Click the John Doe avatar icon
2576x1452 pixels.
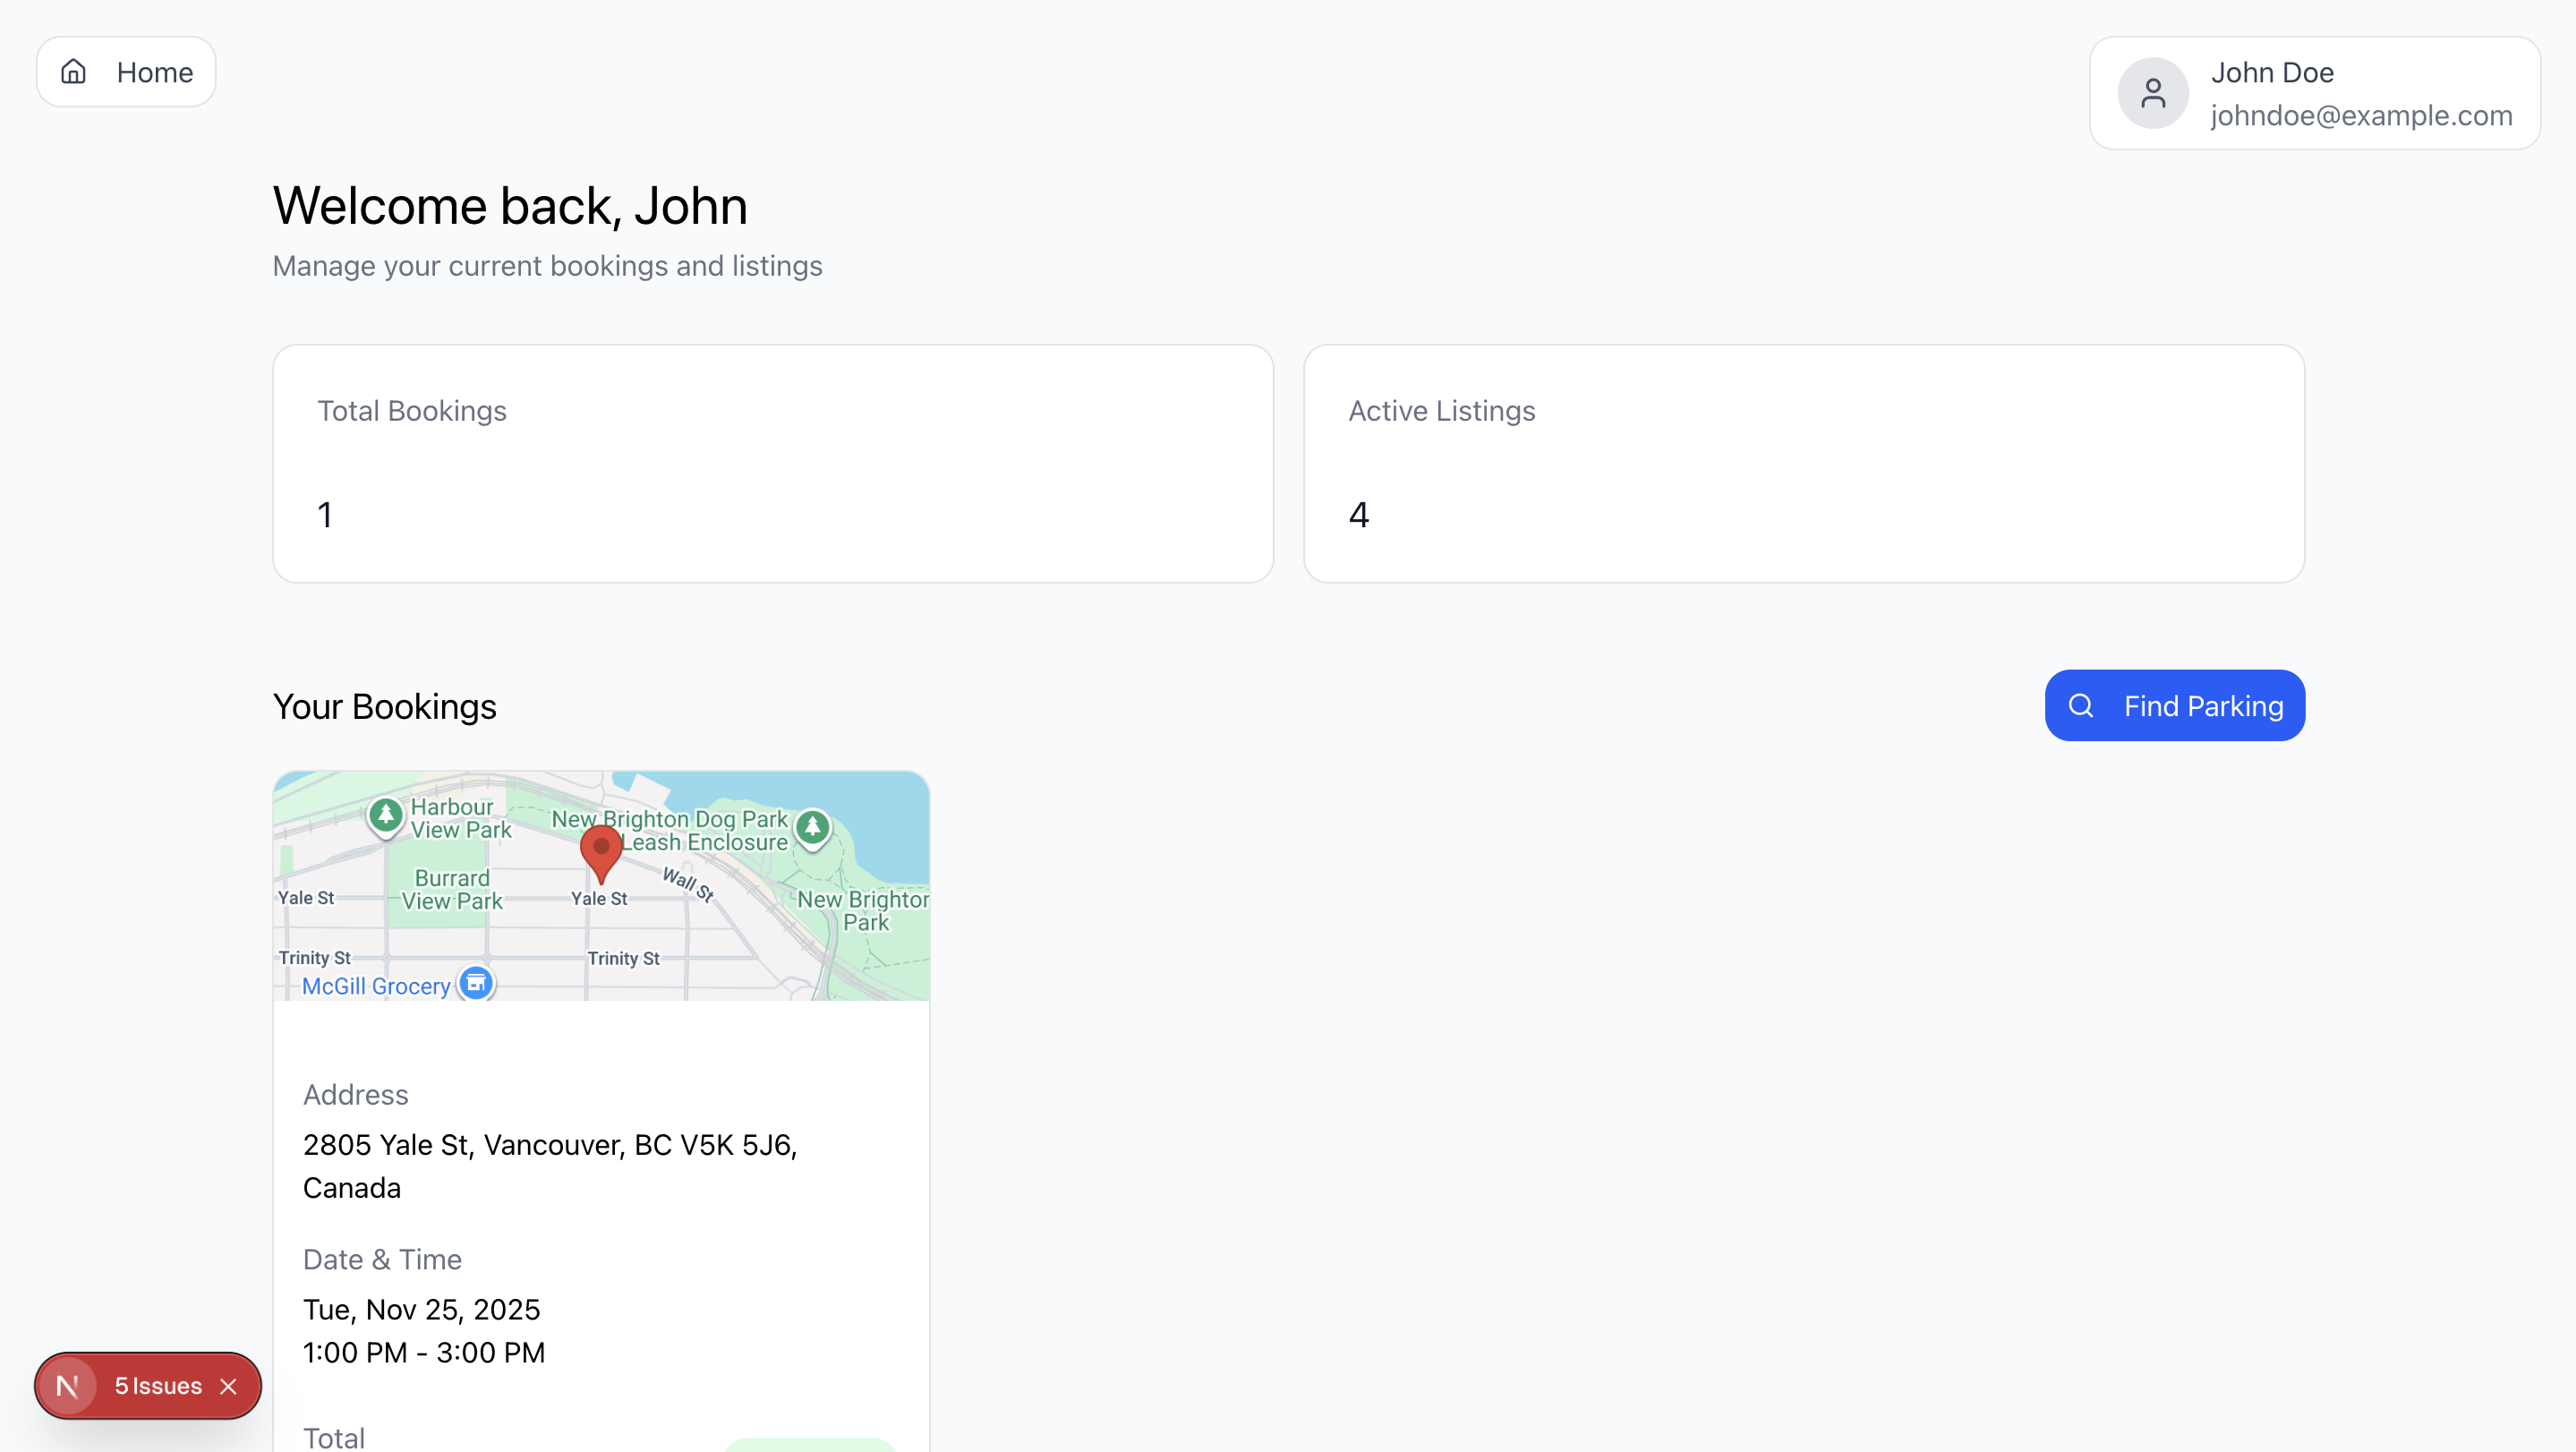[2152, 93]
